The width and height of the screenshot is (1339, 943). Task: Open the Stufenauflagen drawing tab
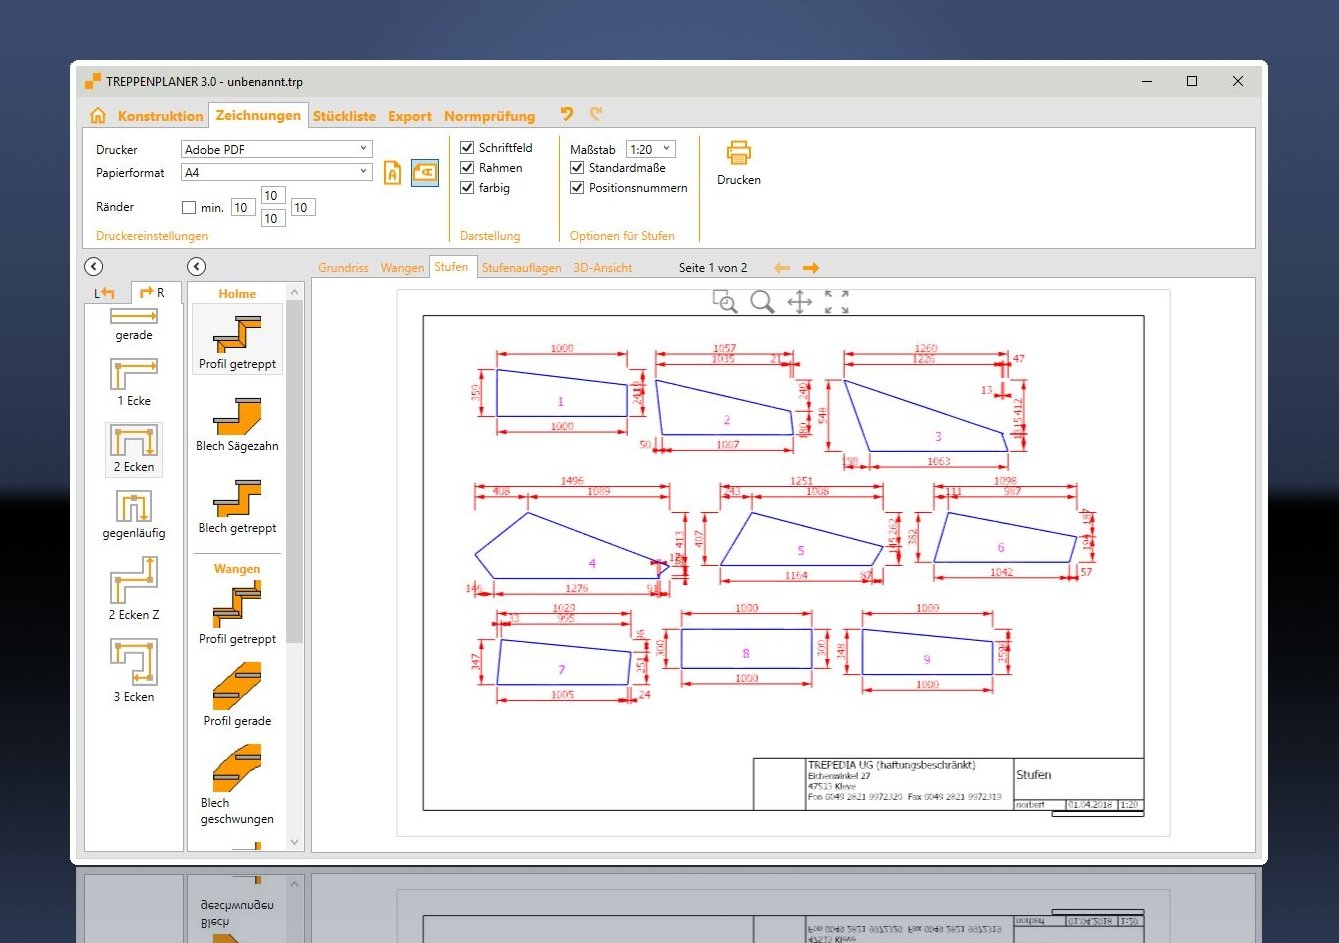tap(522, 268)
